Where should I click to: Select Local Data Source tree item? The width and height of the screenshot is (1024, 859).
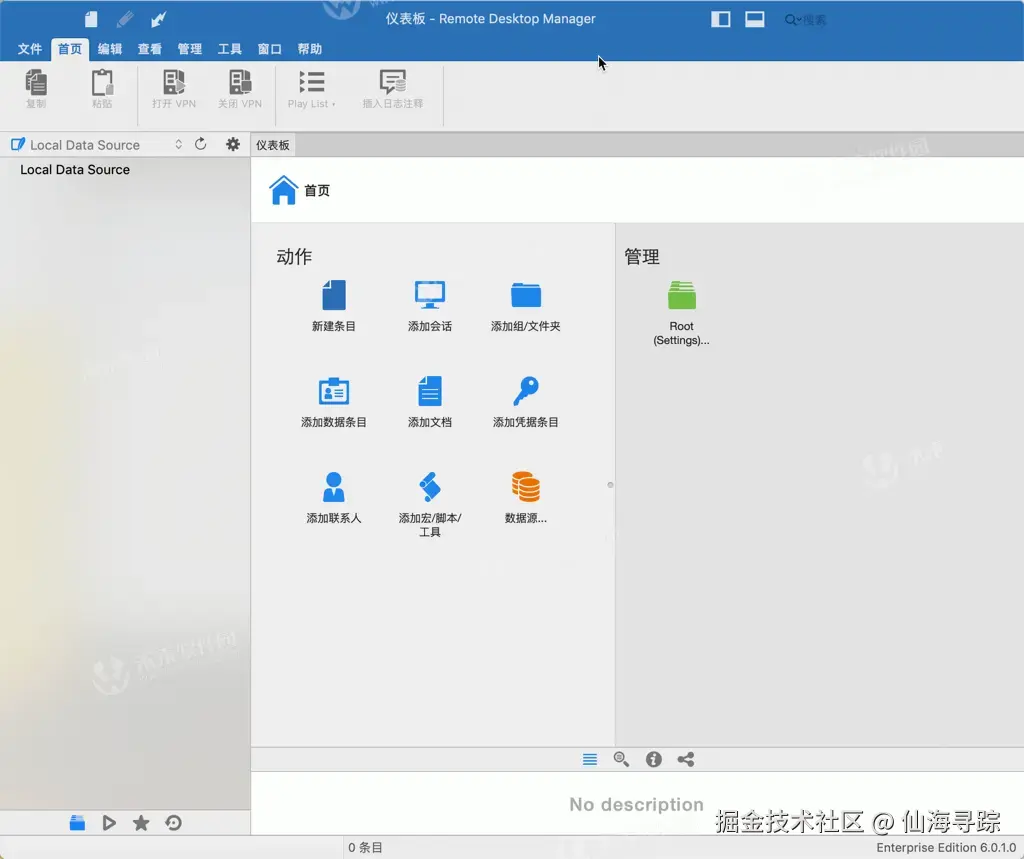click(75, 170)
